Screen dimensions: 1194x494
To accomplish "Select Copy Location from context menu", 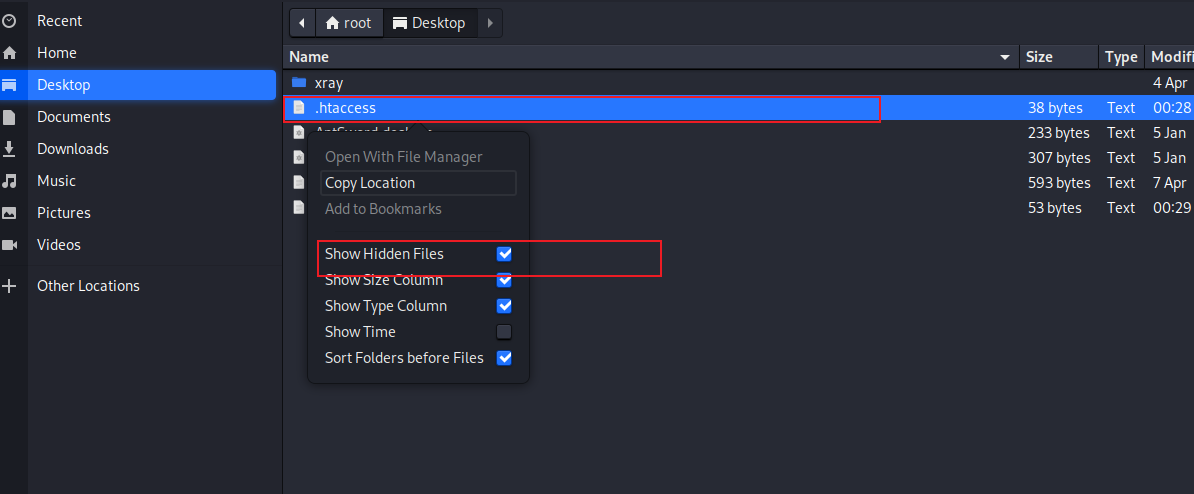I will point(370,183).
